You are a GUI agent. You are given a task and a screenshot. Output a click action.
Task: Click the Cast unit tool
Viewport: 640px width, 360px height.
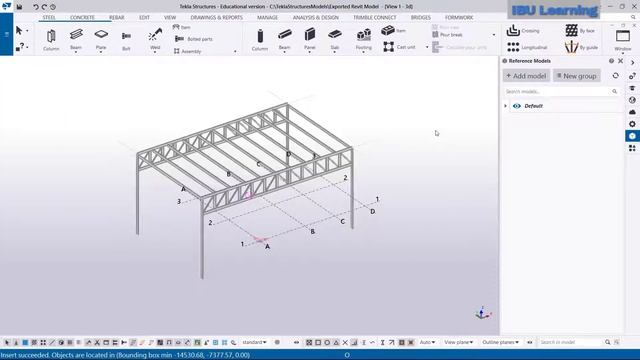click(399, 47)
